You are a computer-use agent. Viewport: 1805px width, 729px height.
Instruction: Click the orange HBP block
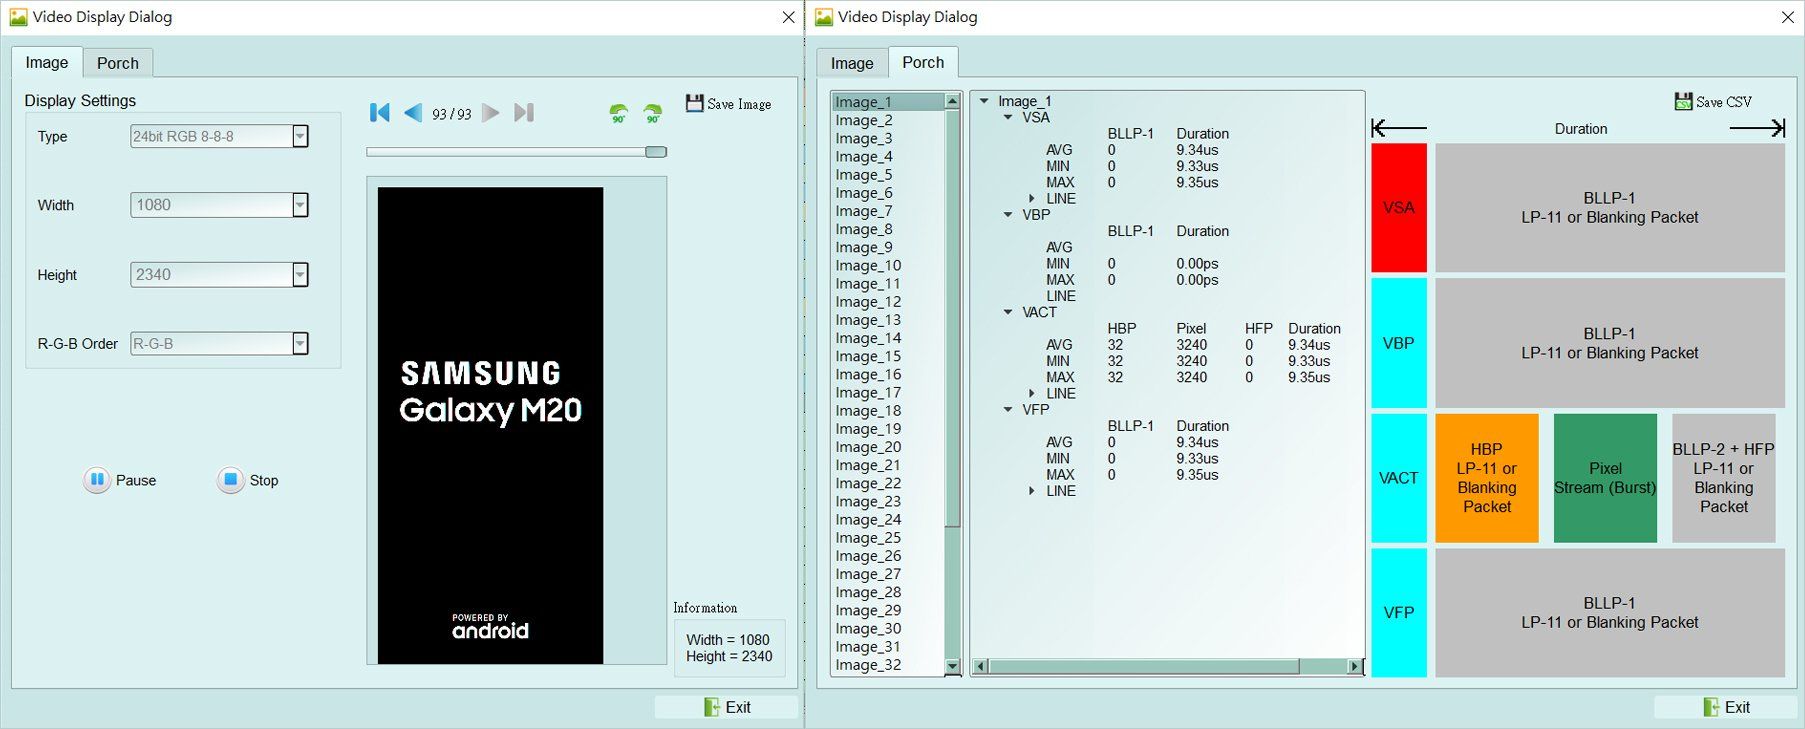tap(1487, 478)
